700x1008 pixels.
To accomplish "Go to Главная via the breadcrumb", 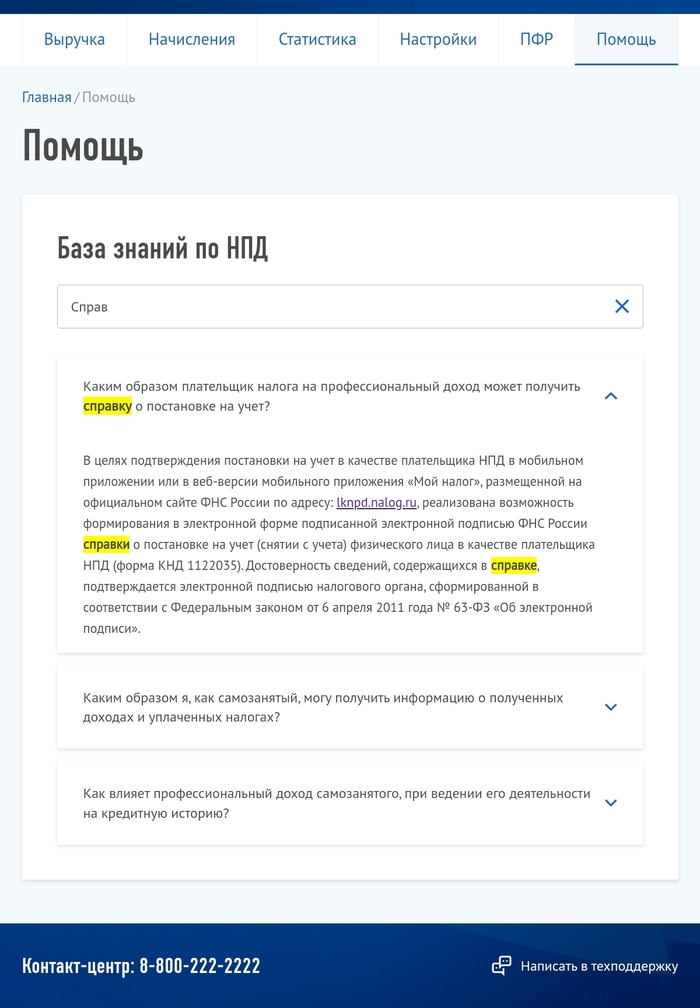I will [x=47, y=97].
